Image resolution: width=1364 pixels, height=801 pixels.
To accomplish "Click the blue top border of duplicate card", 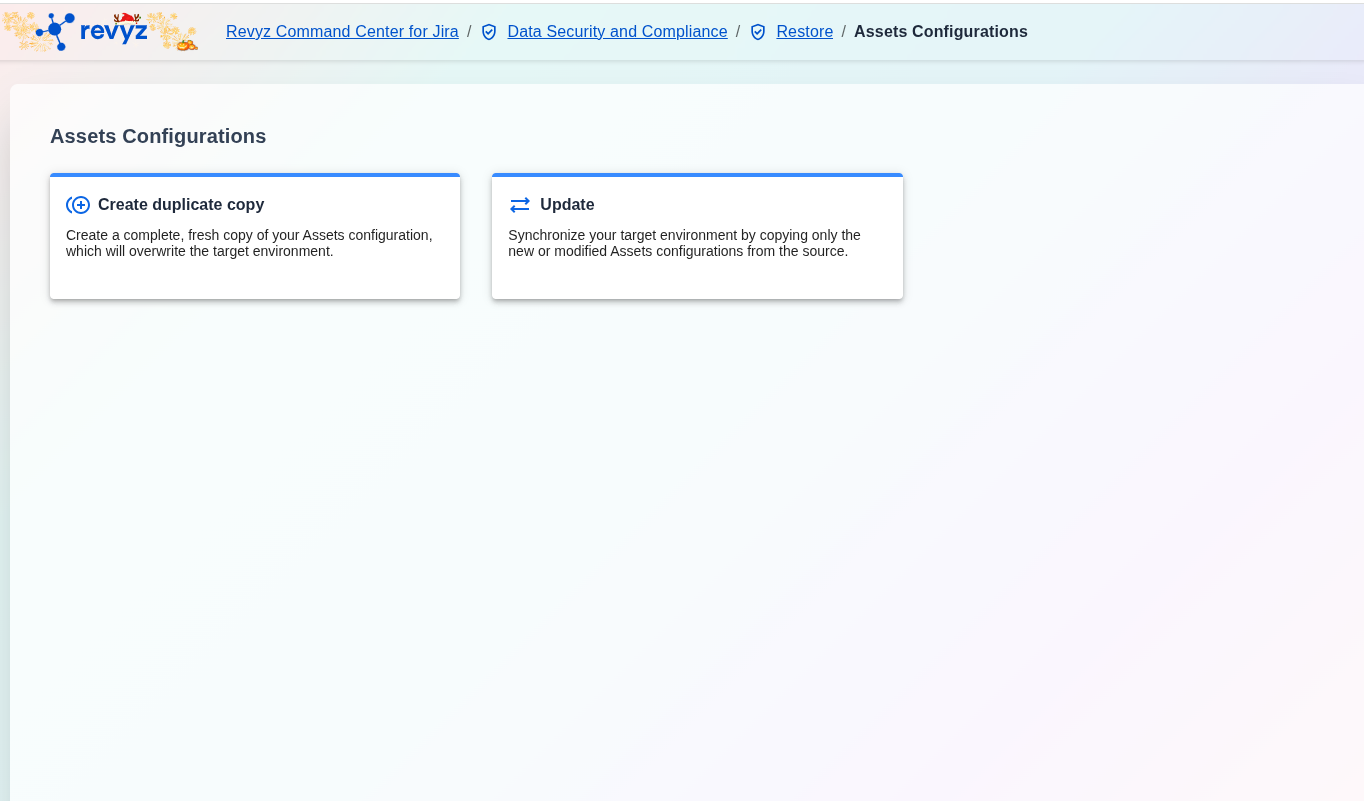I will point(255,175).
